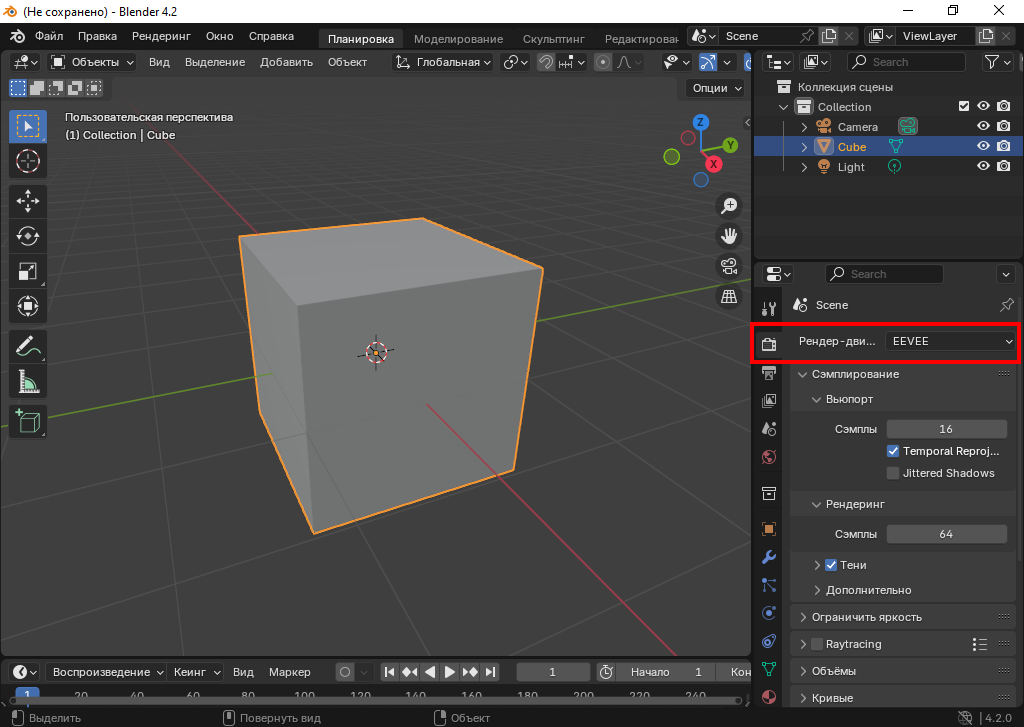Select the Move tool in the toolbar

(28, 200)
